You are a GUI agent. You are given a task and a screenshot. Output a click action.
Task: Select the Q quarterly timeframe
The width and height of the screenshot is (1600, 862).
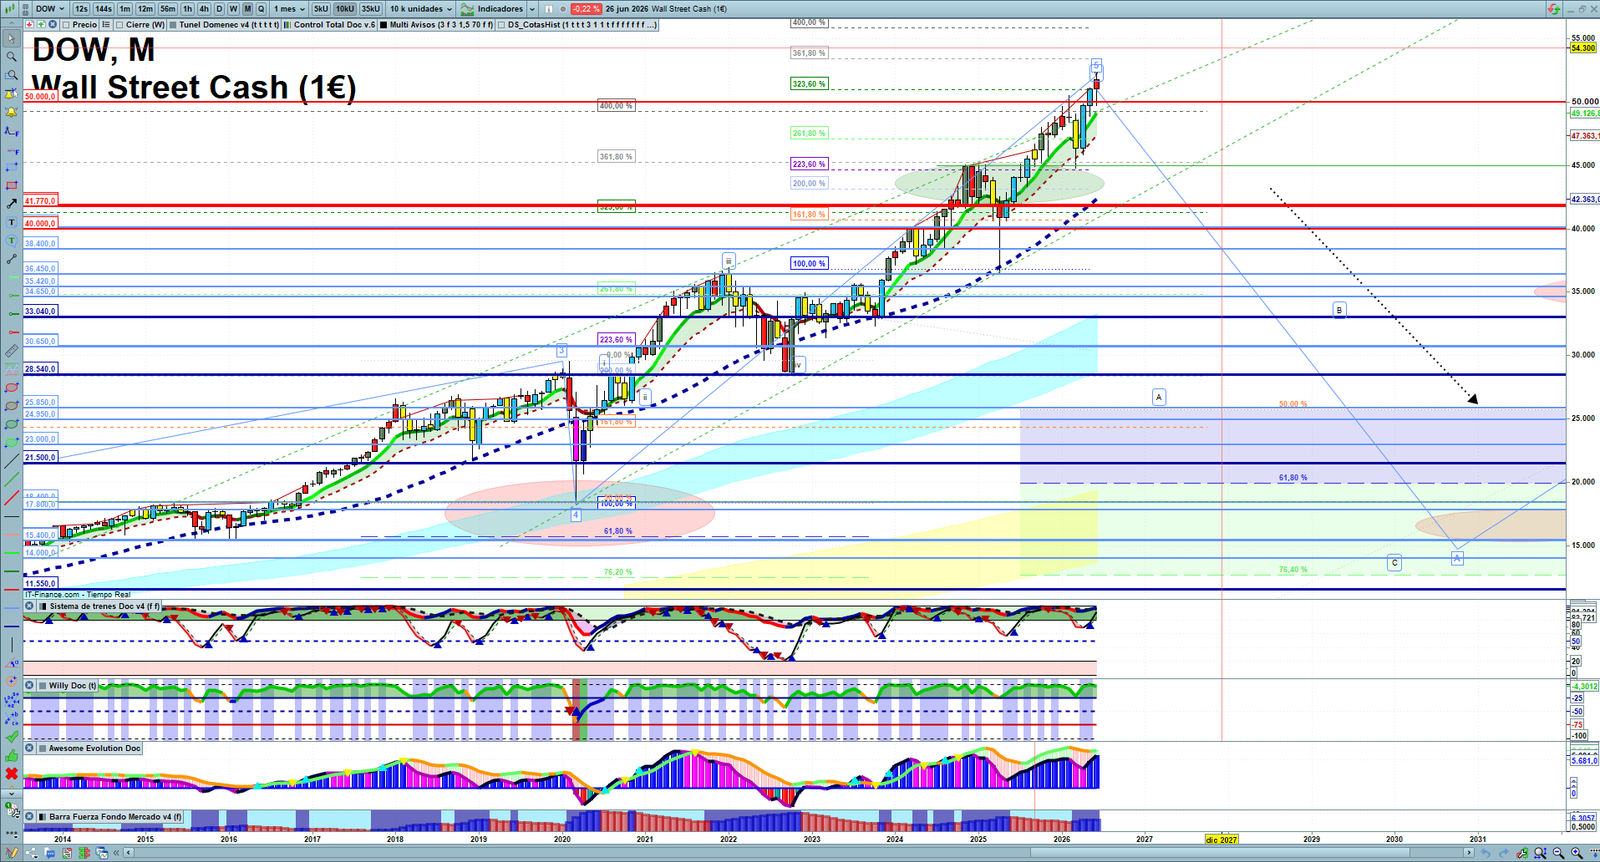click(x=261, y=9)
